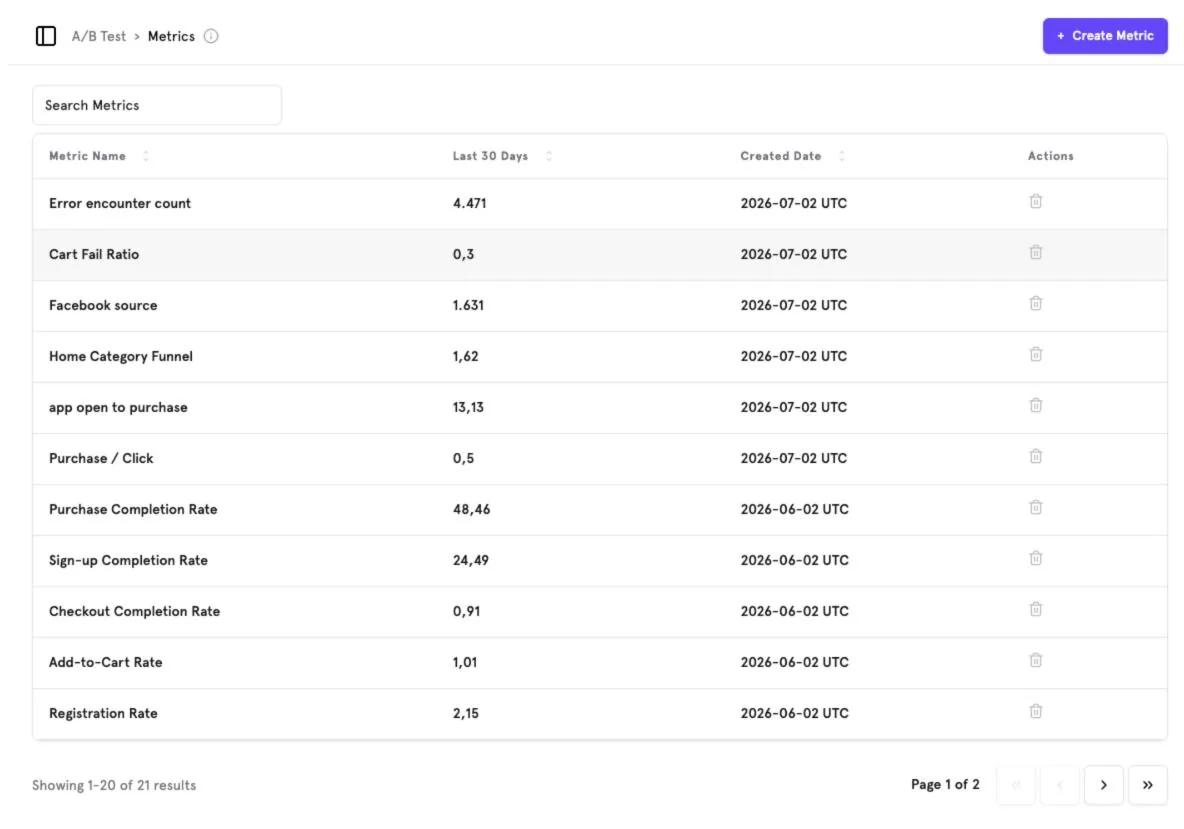This screenshot has height=829, width=1184.
Task: Delete the Sign-up Completion Rate metric
Action: point(1035,558)
